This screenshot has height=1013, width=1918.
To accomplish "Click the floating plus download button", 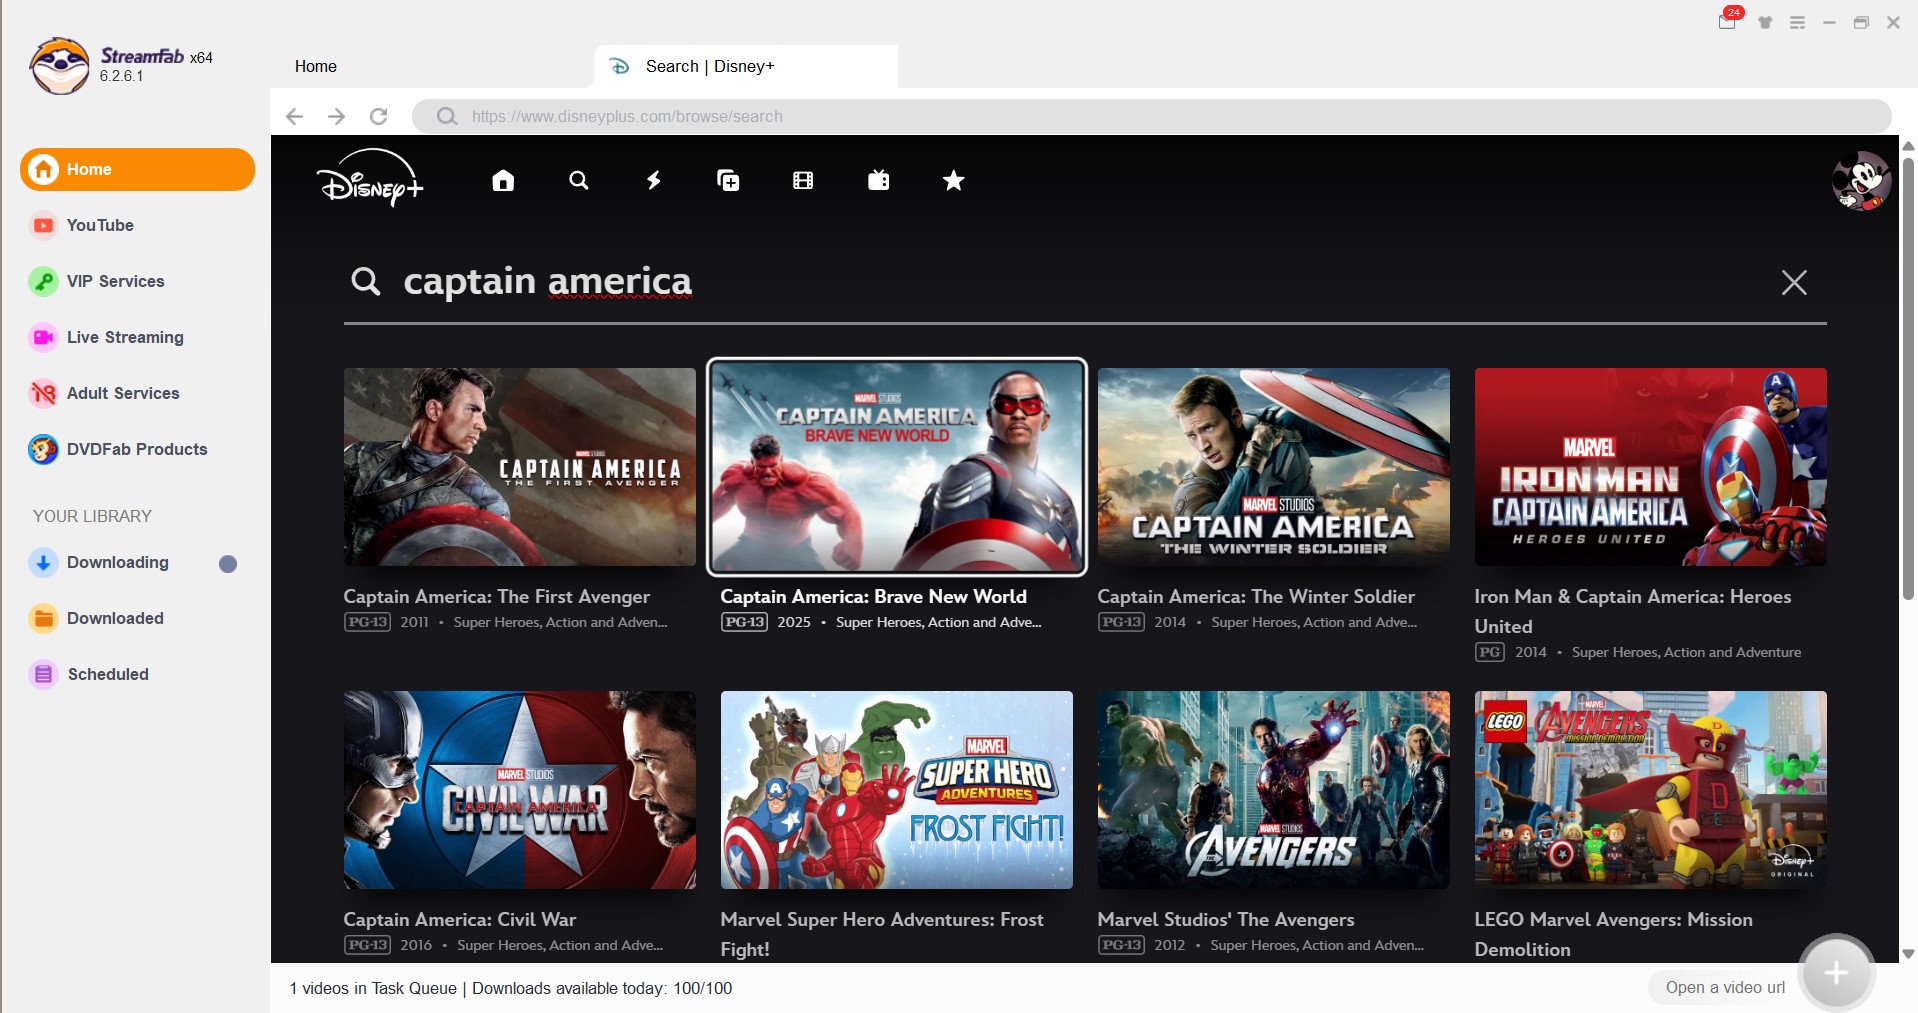I will coord(1837,971).
